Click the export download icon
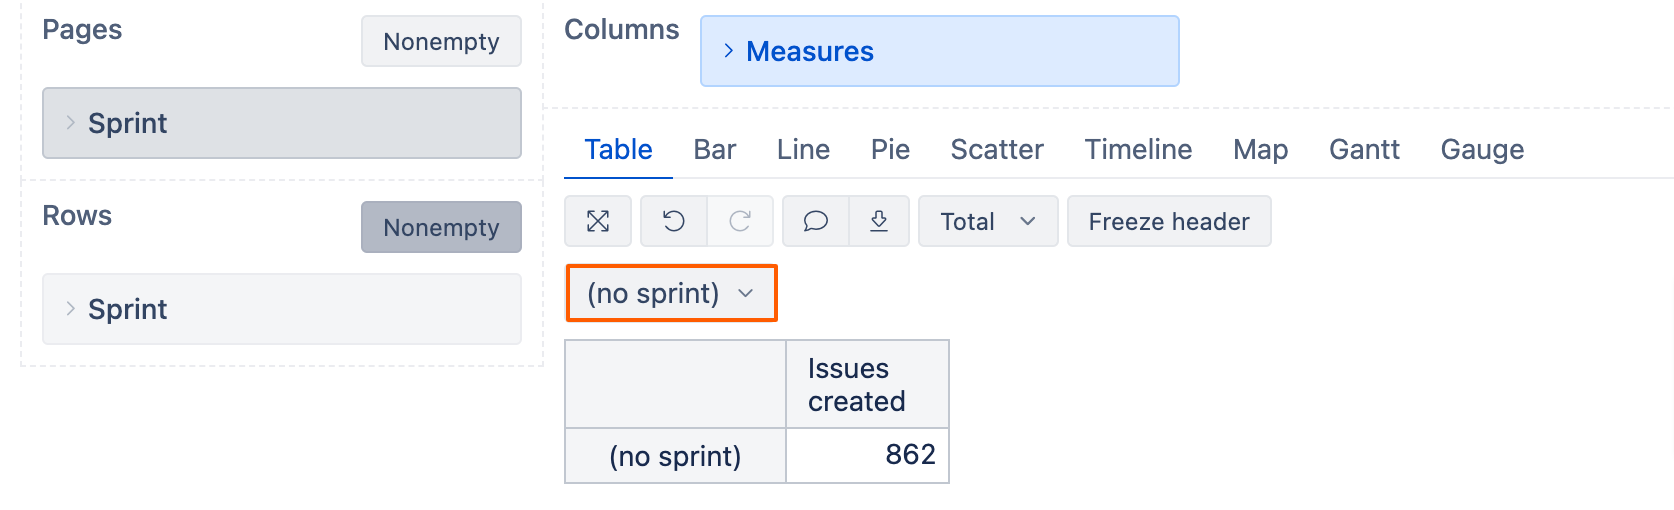The image size is (1674, 510). point(879,221)
